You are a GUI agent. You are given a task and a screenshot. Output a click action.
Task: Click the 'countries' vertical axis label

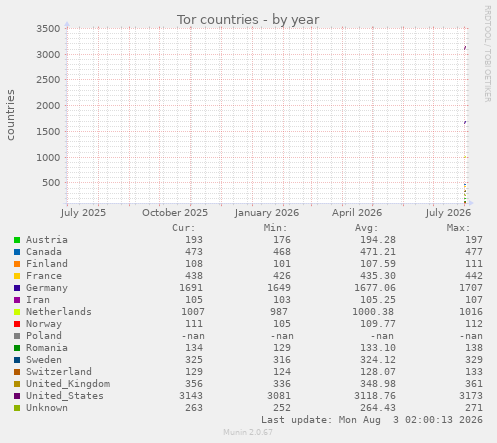tap(10, 115)
